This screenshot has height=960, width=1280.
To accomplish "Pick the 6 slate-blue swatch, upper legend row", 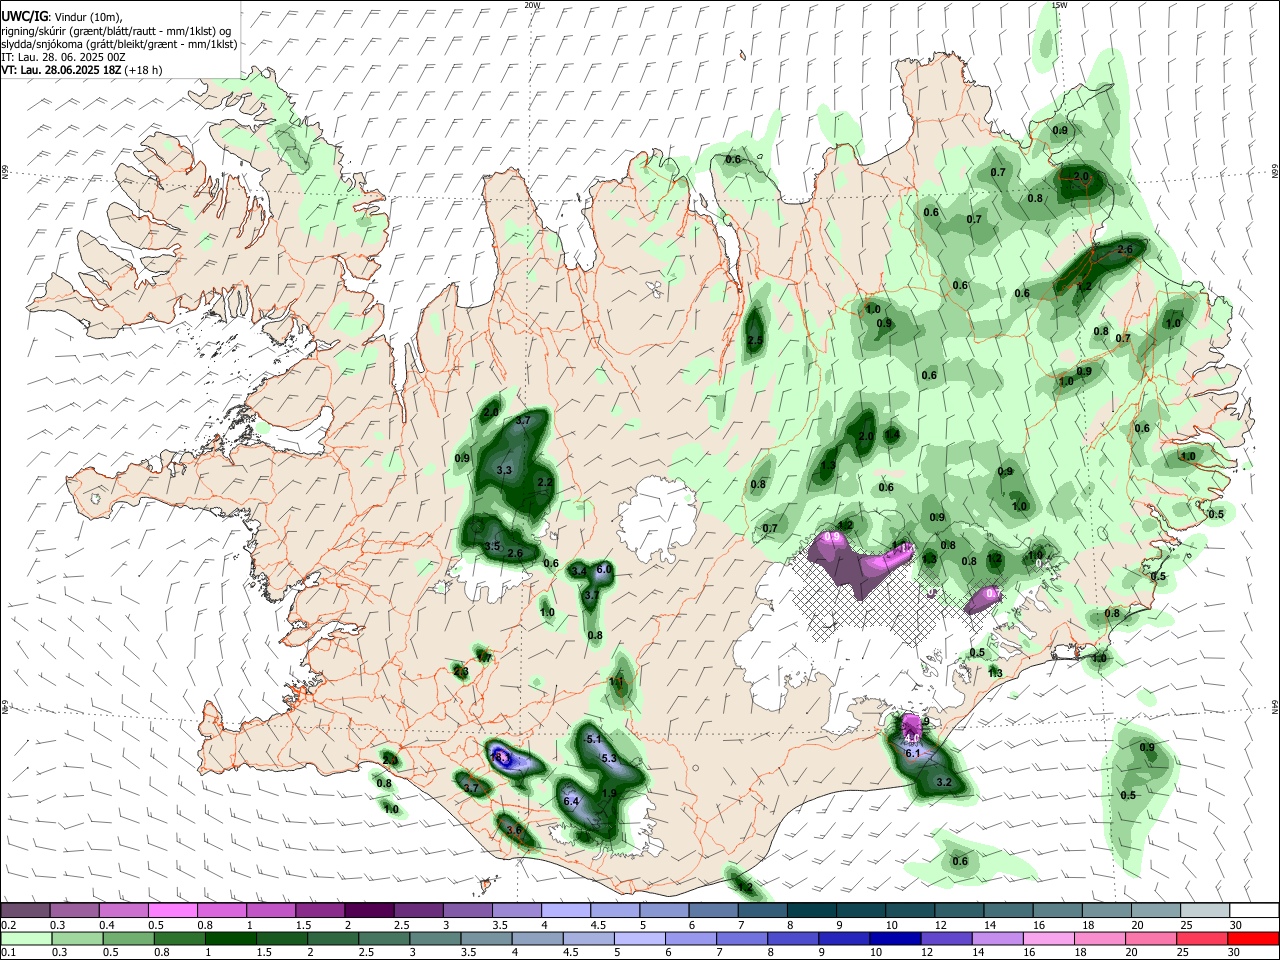I will [x=712, y=911].
